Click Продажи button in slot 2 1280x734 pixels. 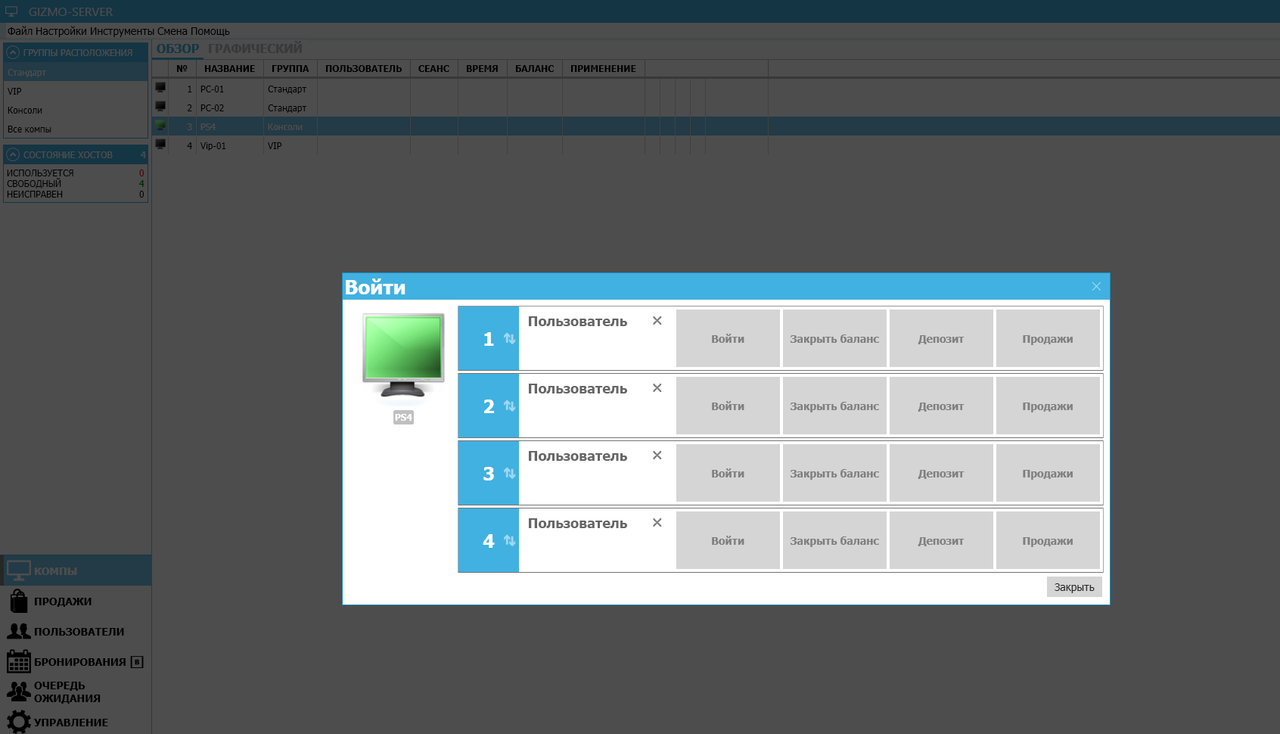coord(1048,406)
